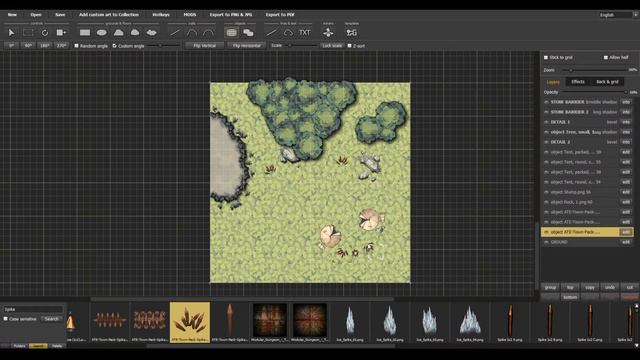Set rotation to 270 degrees
This screenshot has height=360, width=640.
62,46
